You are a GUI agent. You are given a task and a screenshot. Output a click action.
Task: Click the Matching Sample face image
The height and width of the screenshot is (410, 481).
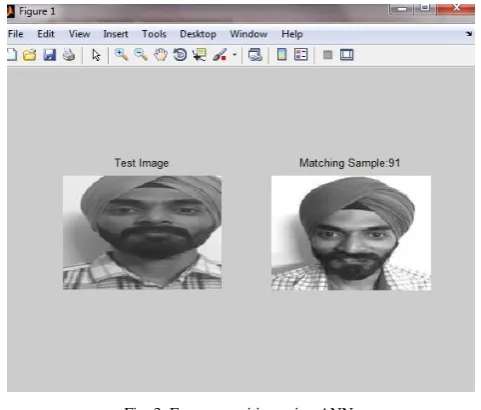tap(351, 233)
